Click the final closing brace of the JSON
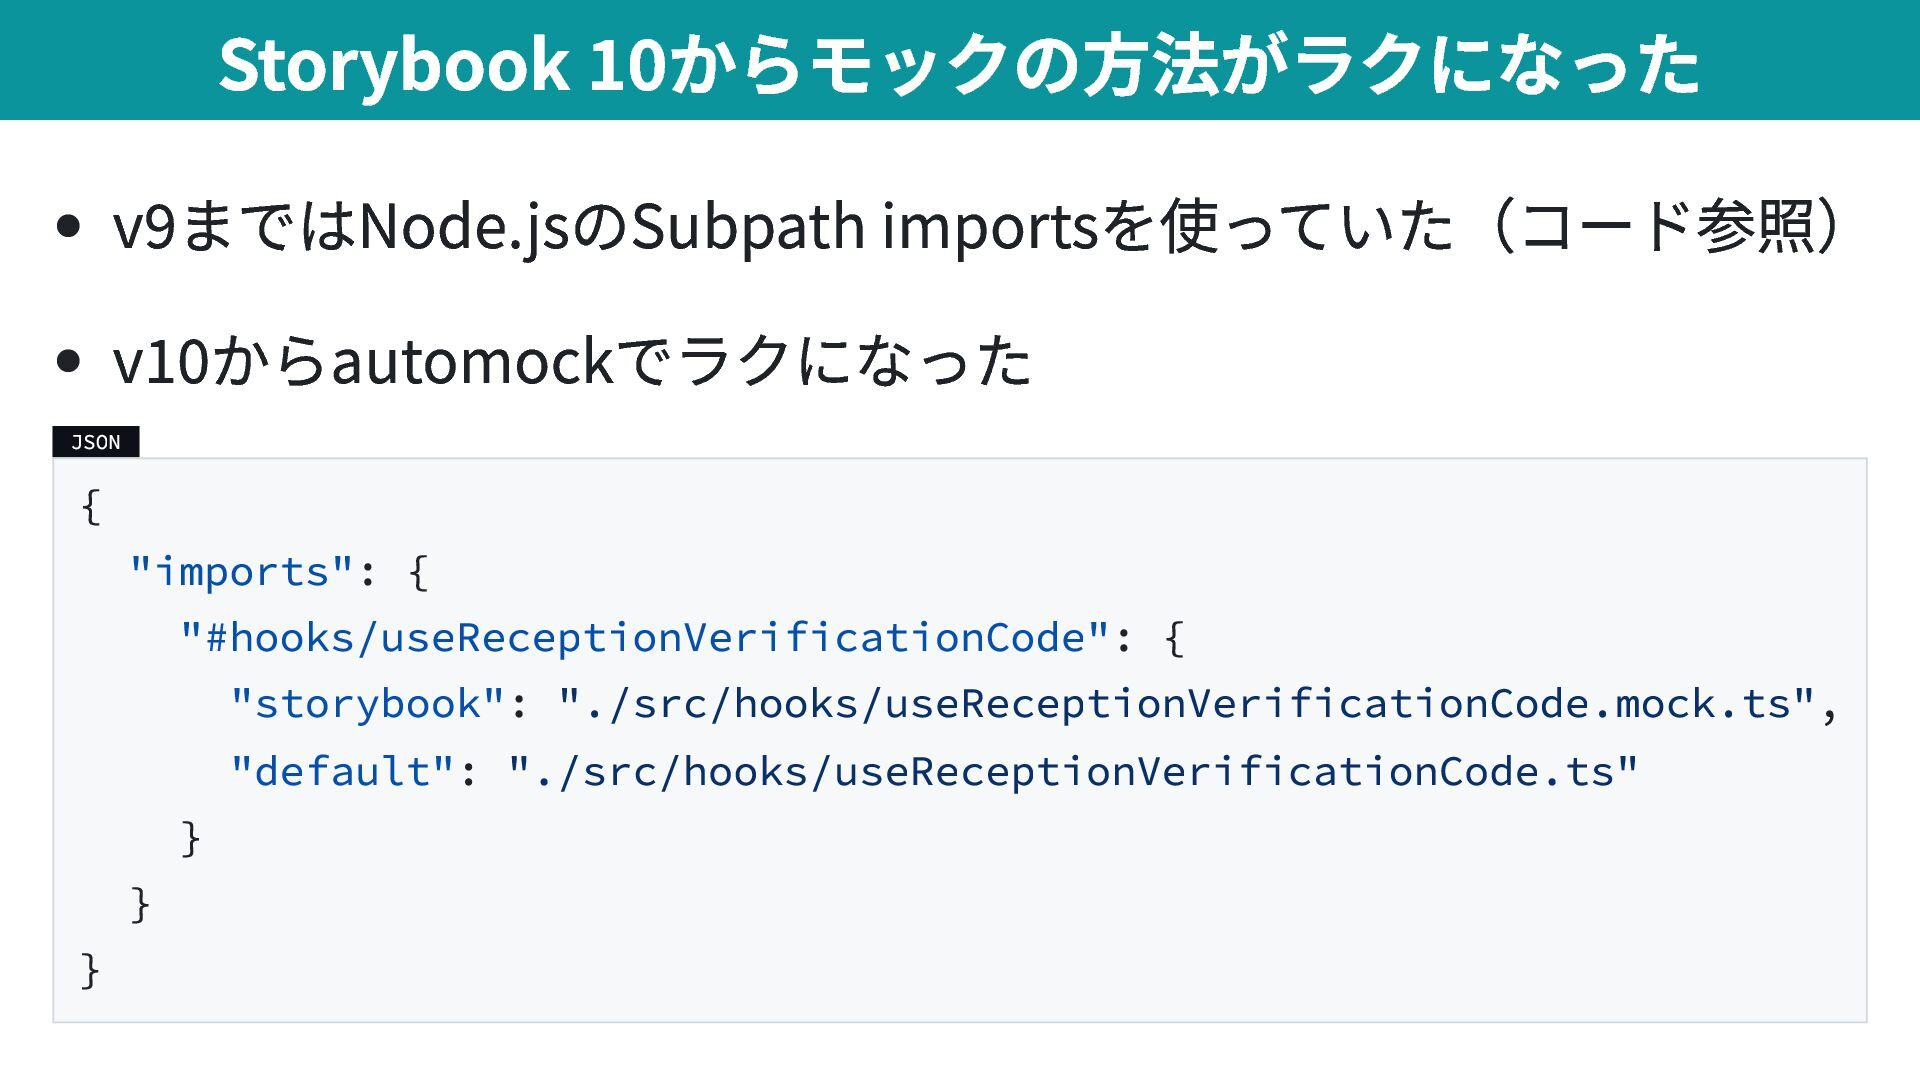 91,970
